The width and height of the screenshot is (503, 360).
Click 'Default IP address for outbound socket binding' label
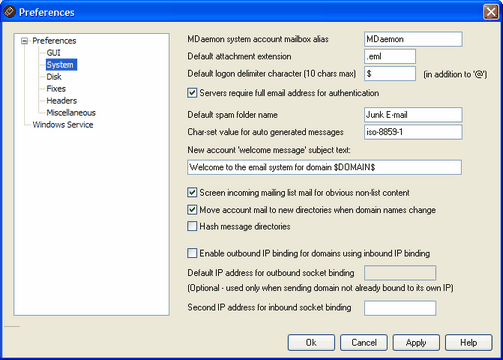tap(271, 273)
